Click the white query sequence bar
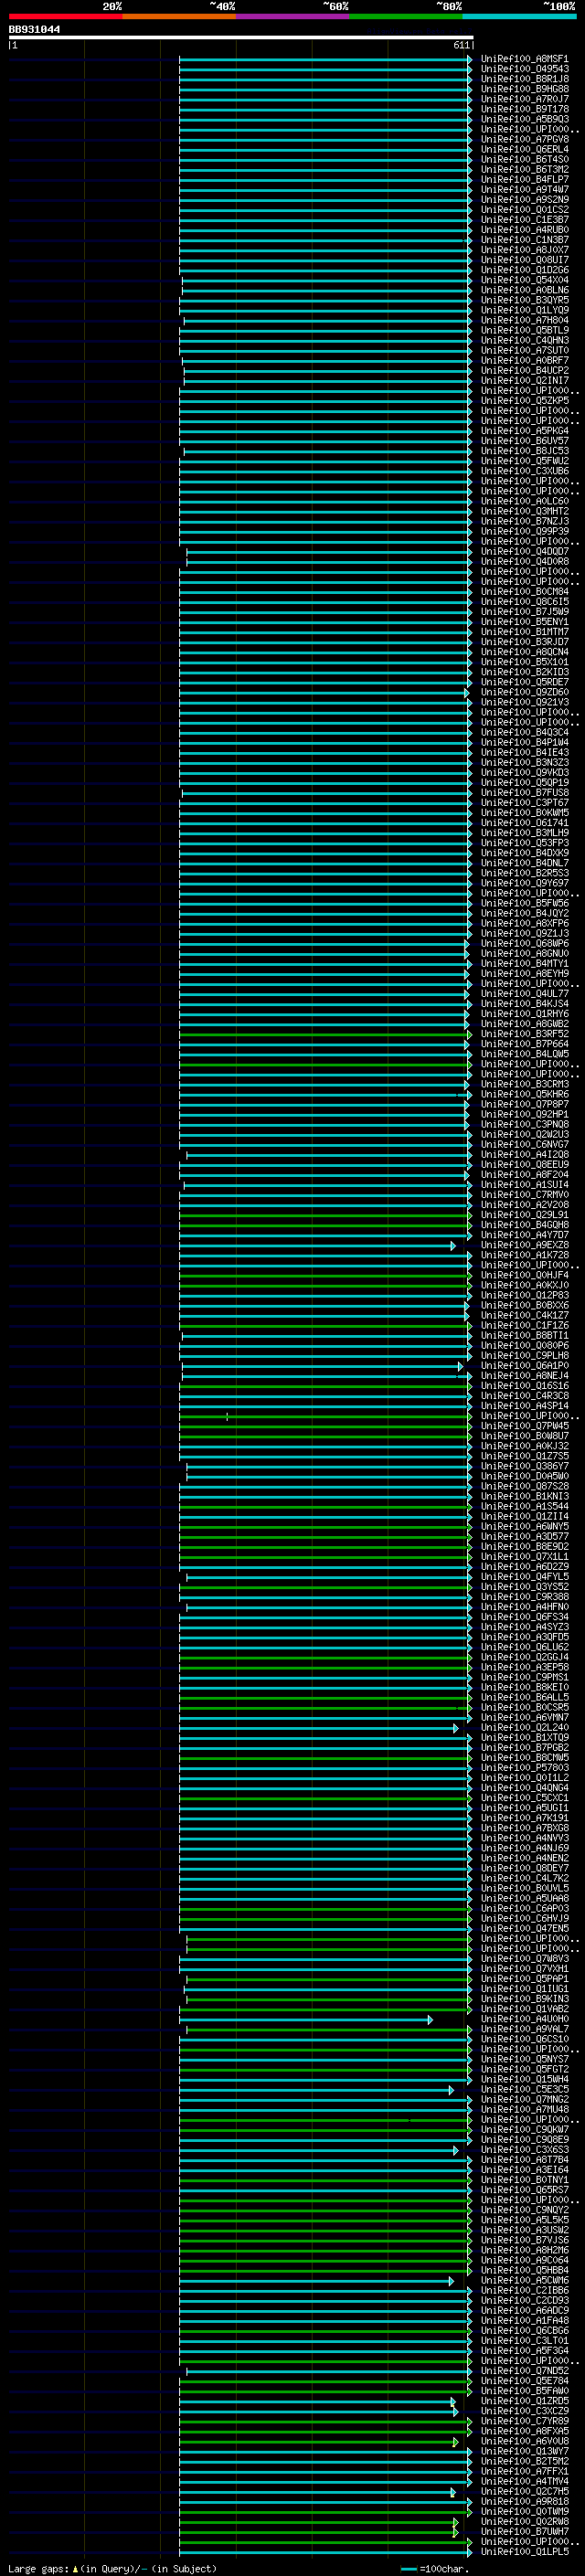Image resolution: width=585 pixels, height=2576 pixels. pos(241,37)
